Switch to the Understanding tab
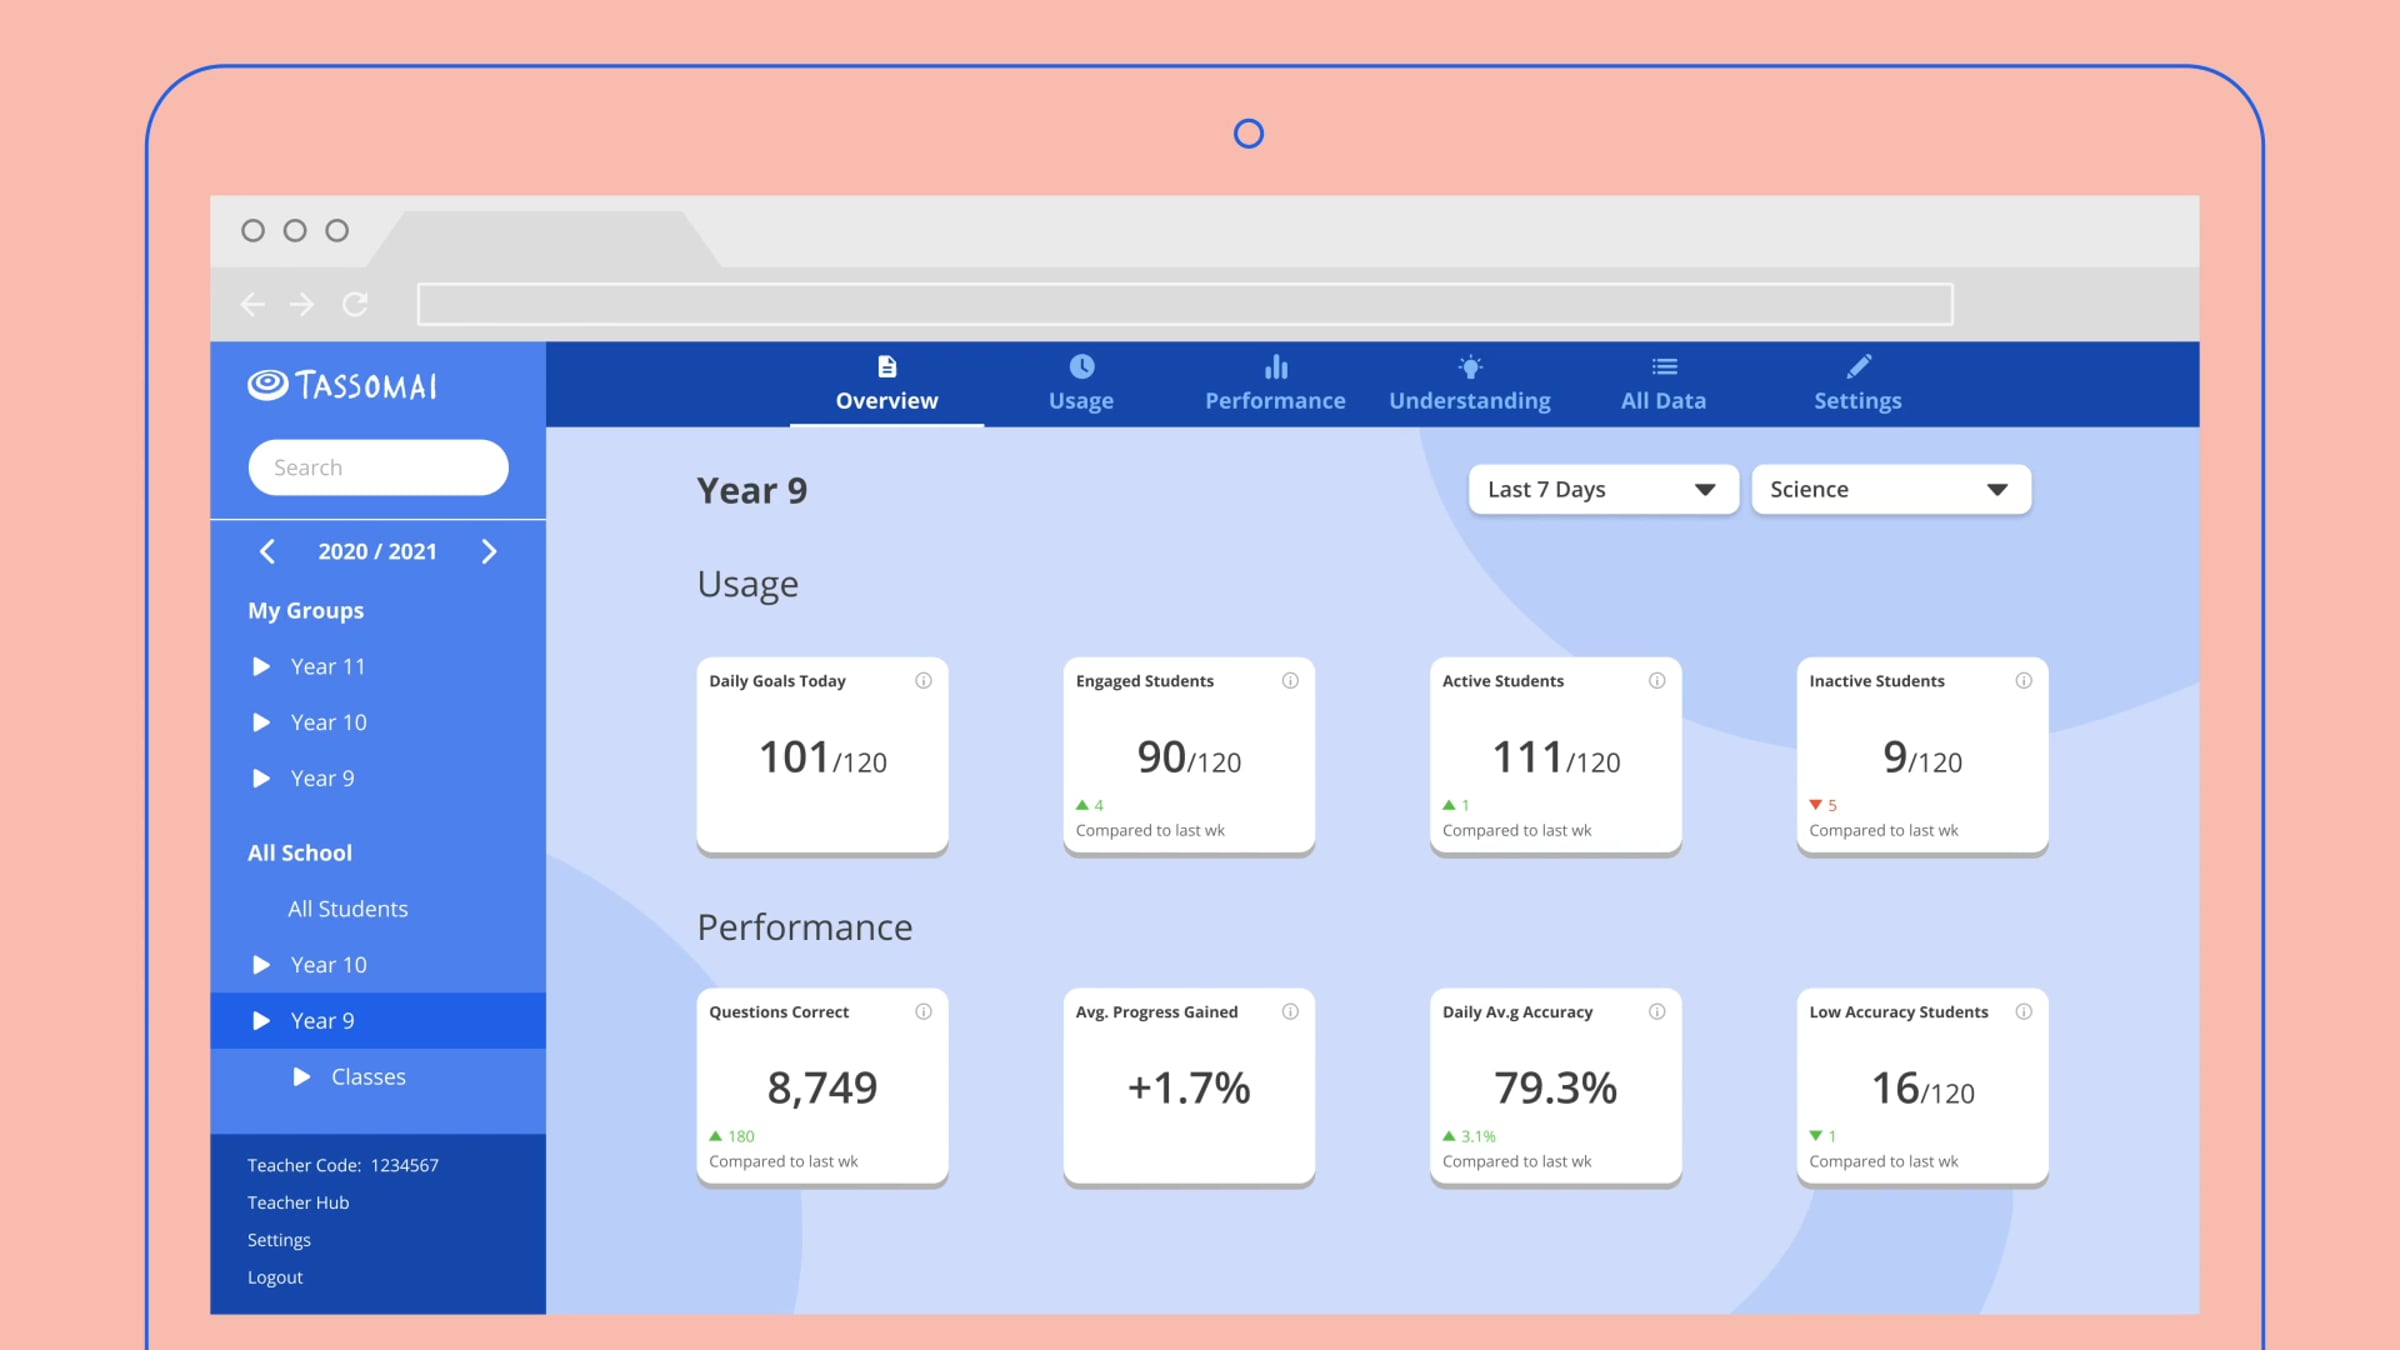 [x=1469, y=385]
